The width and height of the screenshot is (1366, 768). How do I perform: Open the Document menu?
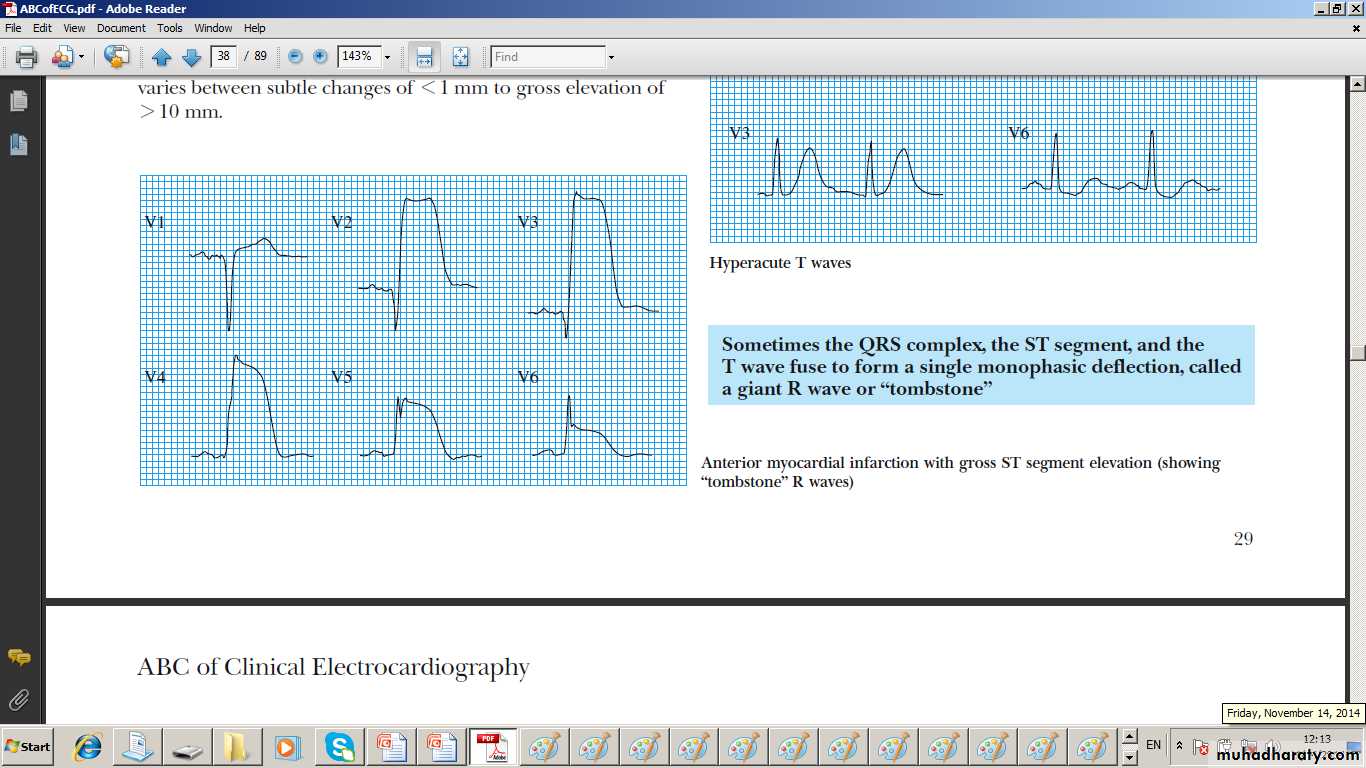[x=121, y=28]
